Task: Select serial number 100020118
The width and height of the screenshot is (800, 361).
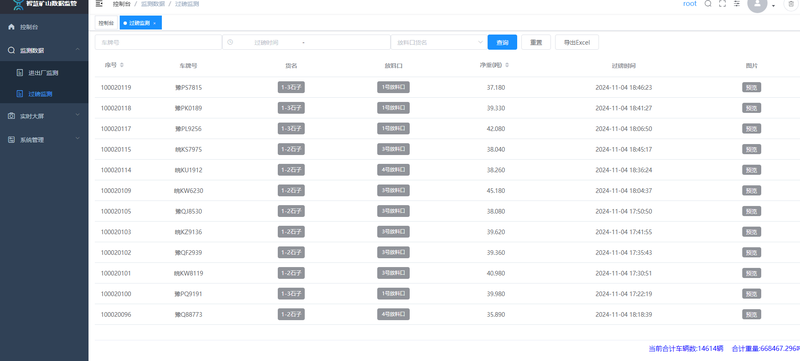Action: pos(116,108)
